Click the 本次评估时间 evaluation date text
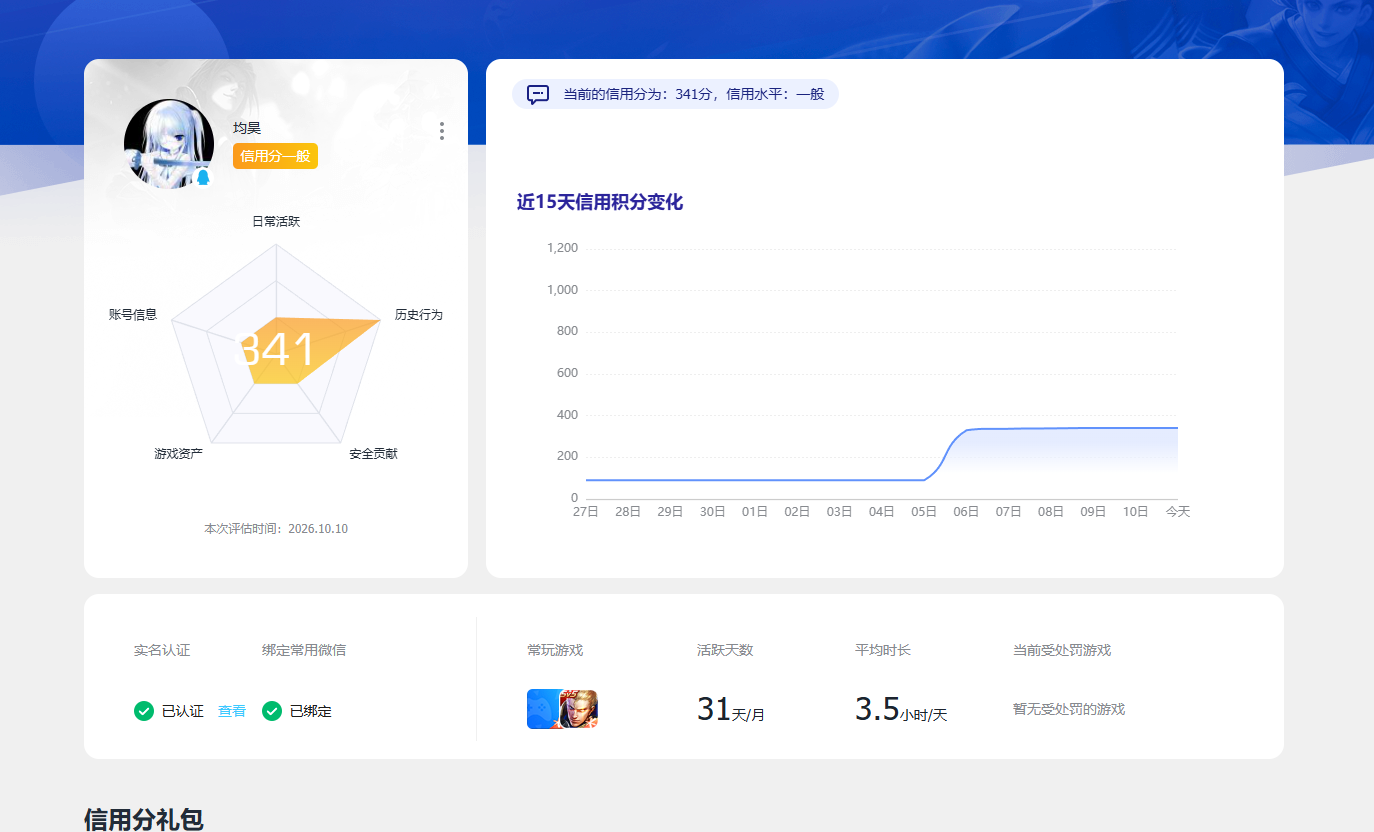Screen dimensions: 1374x832 pos(276,528)
